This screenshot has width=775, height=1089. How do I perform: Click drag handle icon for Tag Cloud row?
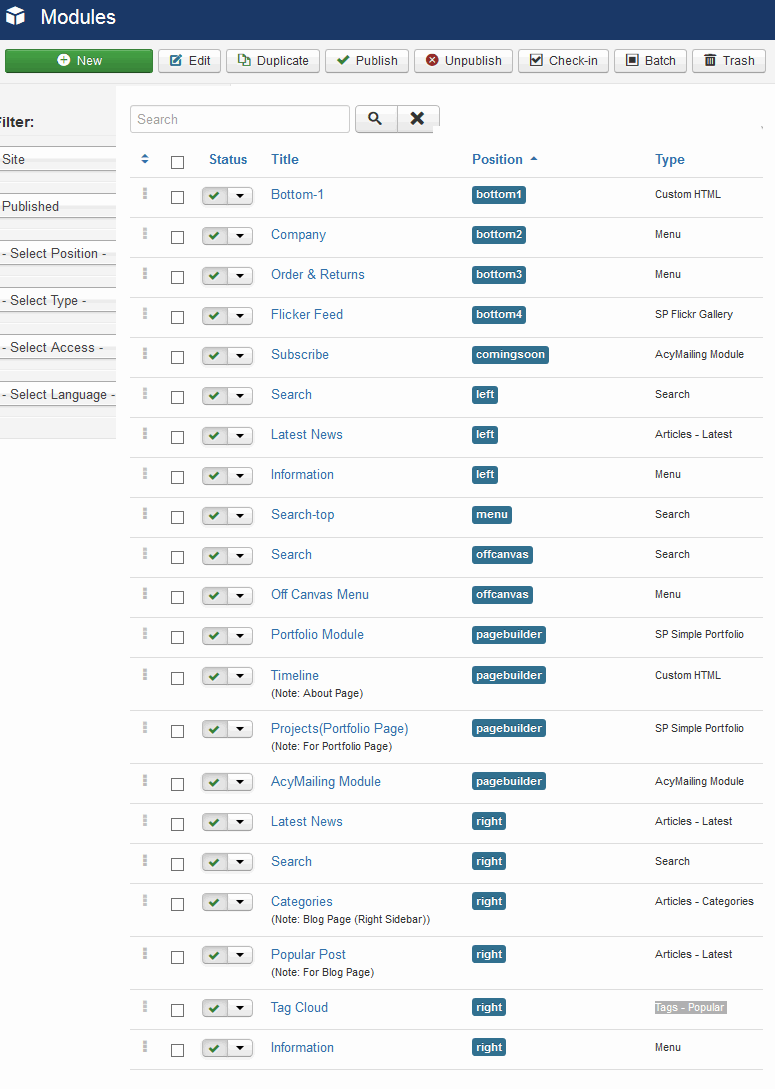click(x=145, y=1007)
